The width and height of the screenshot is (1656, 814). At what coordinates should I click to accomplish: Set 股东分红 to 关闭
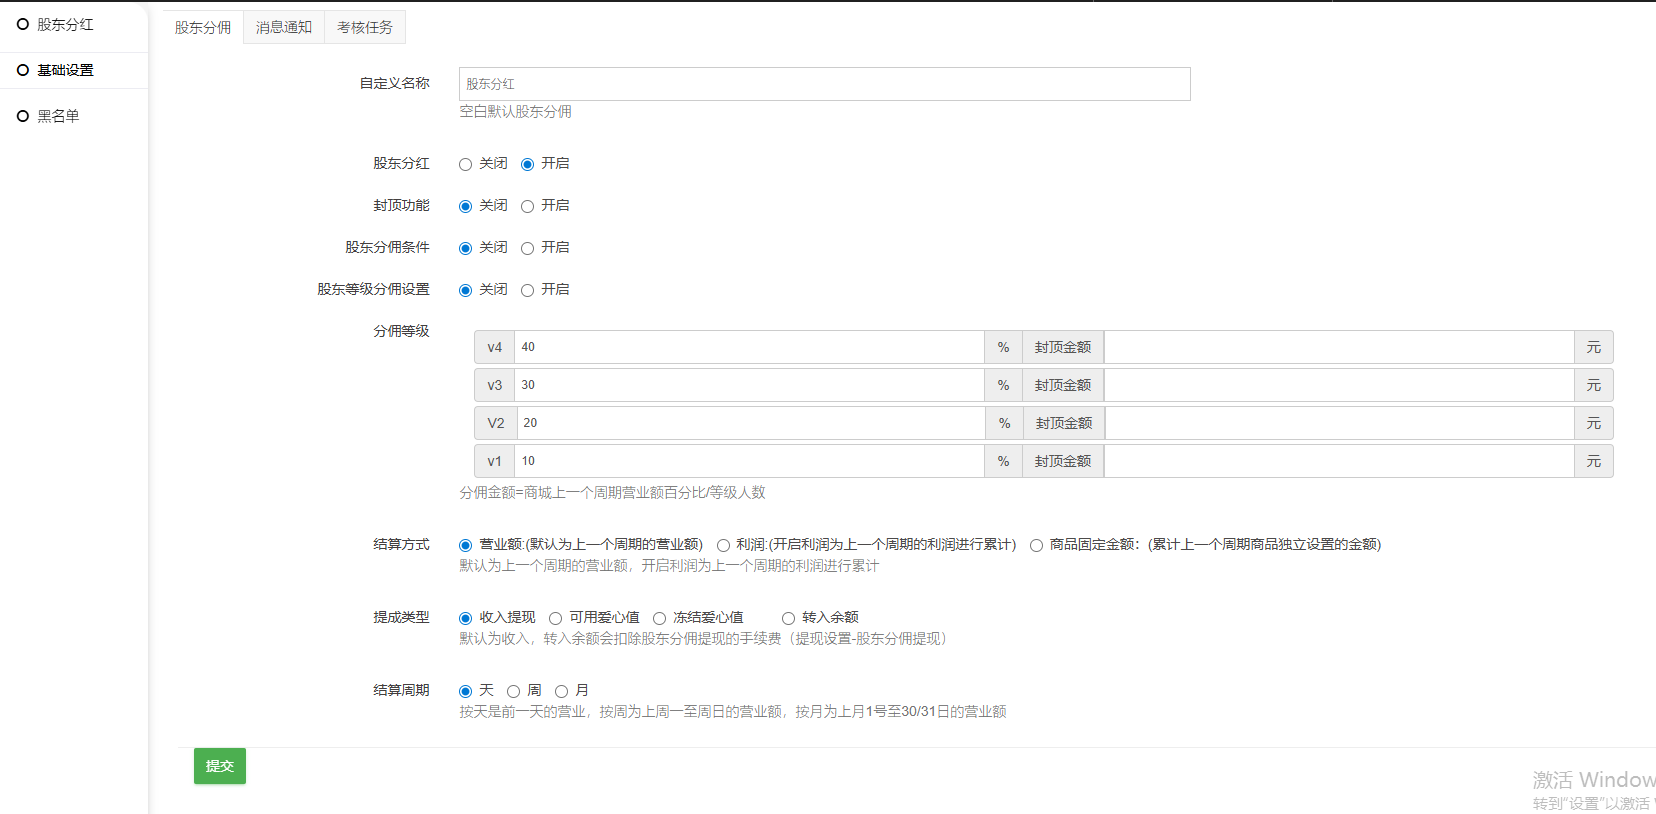click(466, 165)
